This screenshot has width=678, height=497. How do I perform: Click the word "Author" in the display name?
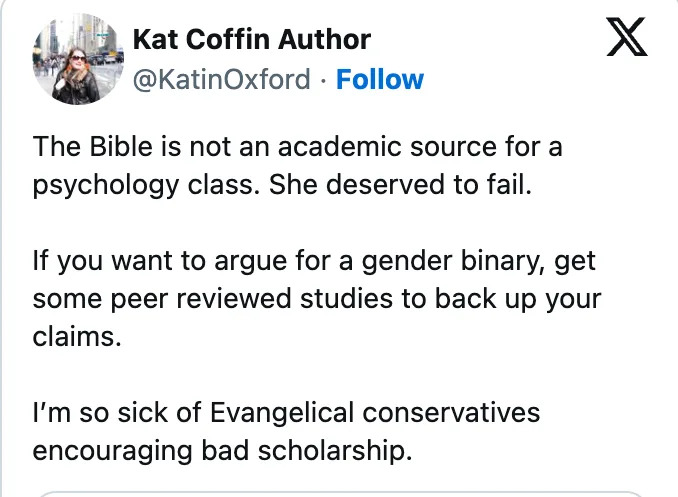322,40
